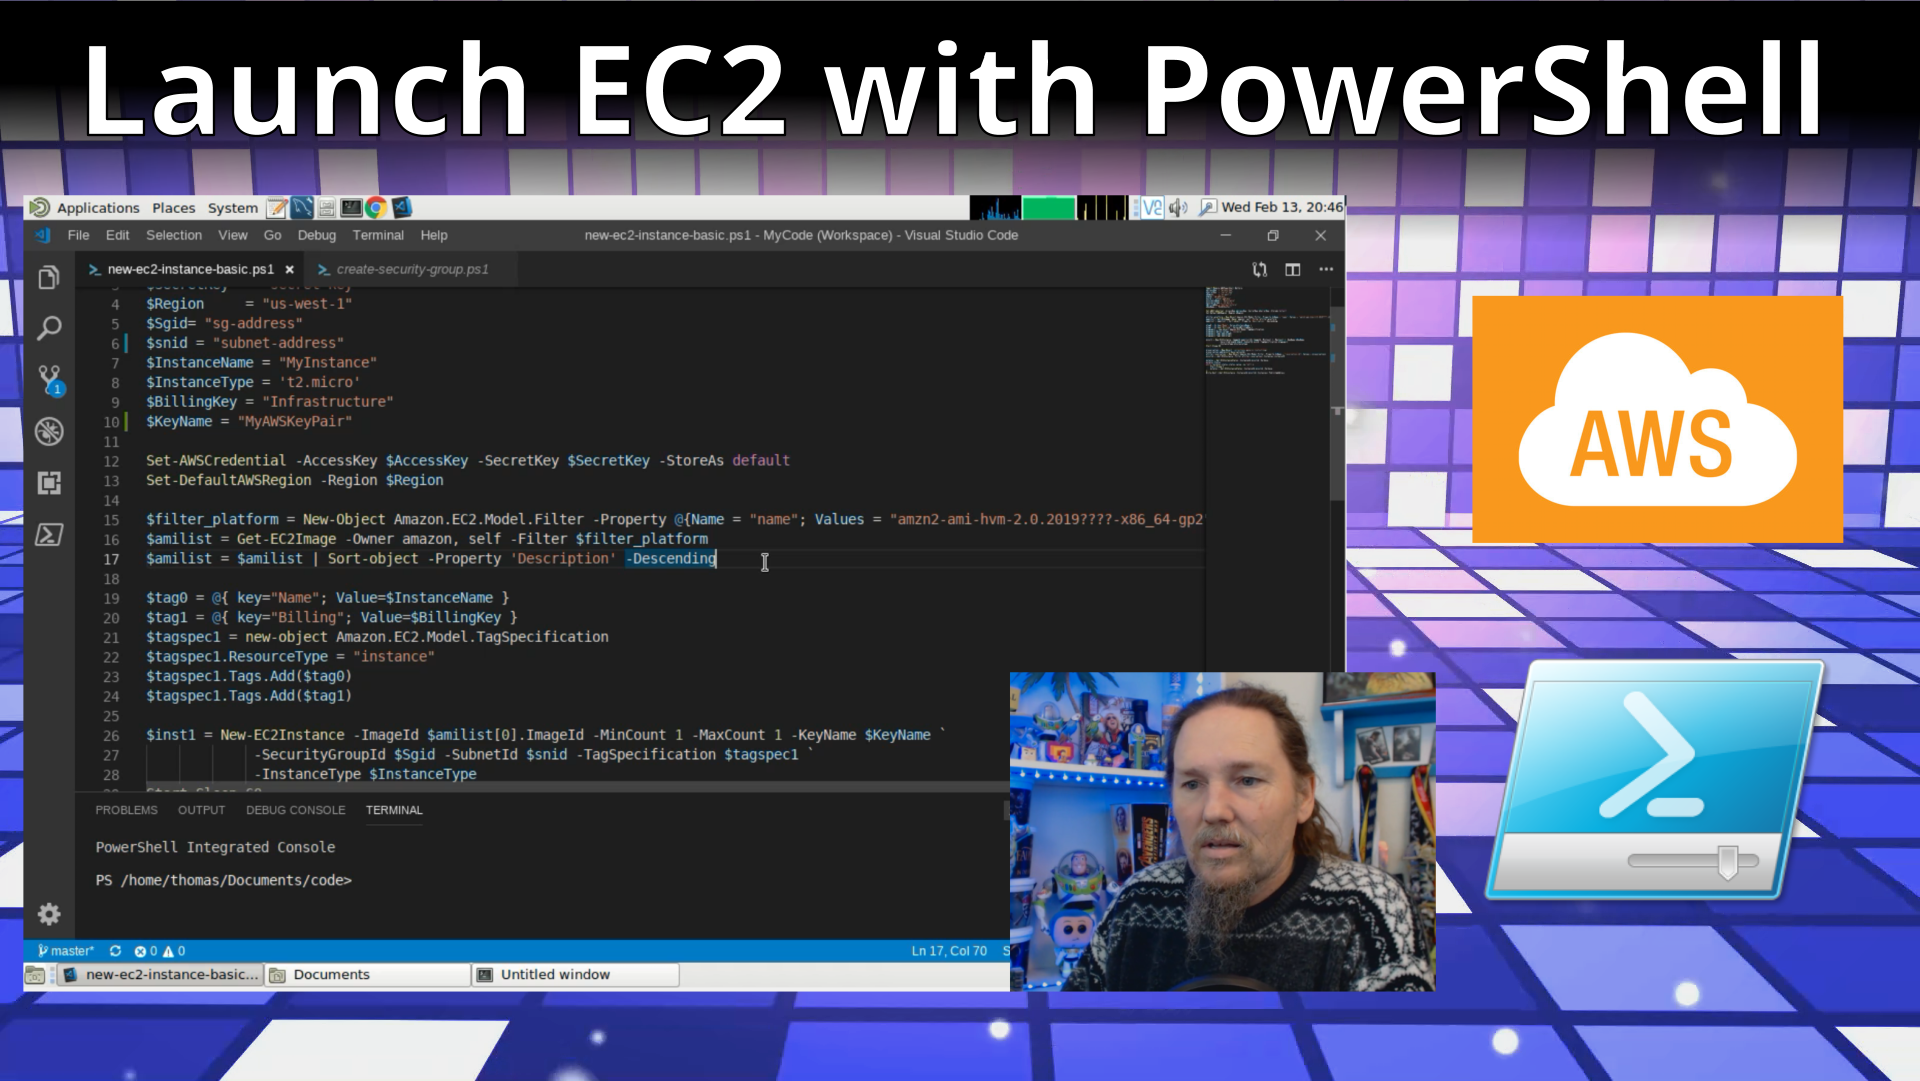Switch to the OUTPUT tab in panel

(x=199, y=809)
